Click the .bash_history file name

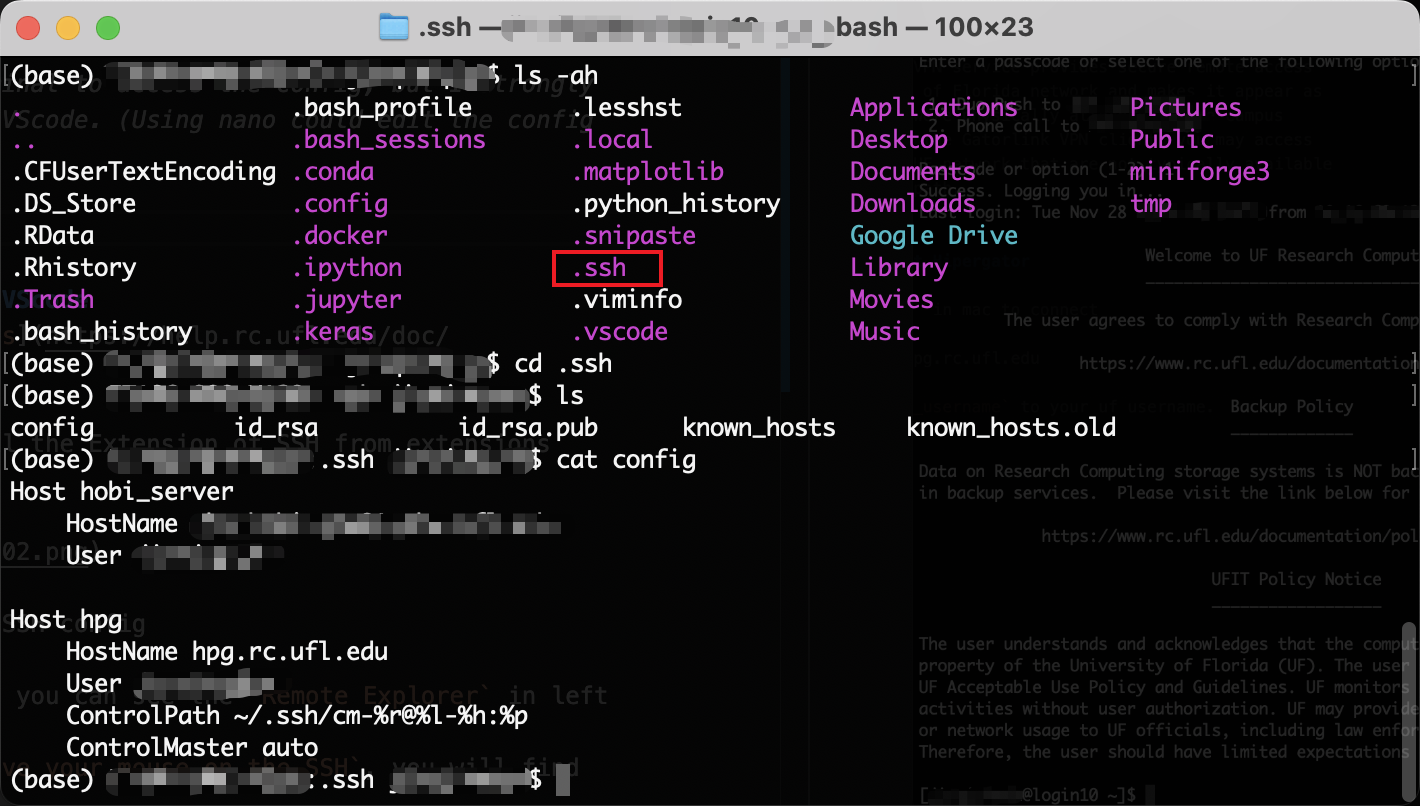coord(102,331)
